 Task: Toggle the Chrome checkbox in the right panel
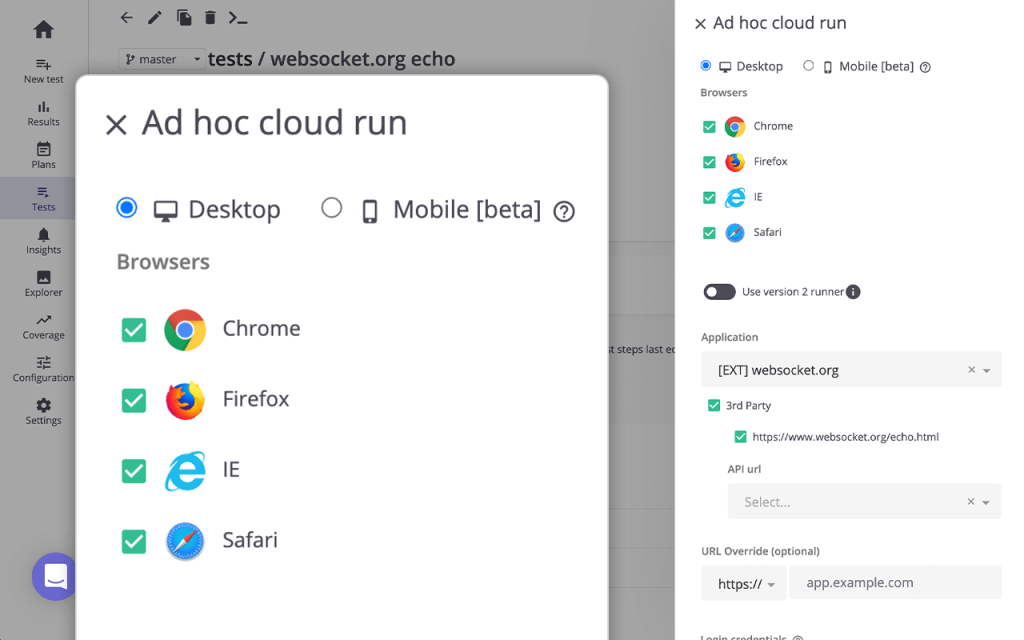(x=709, y=127)
